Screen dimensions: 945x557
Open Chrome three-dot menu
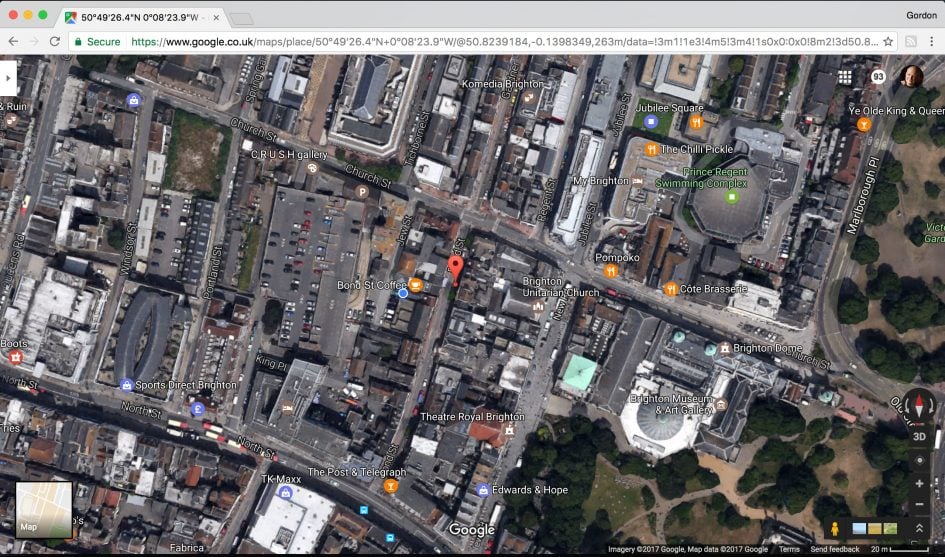coord(932,42)
